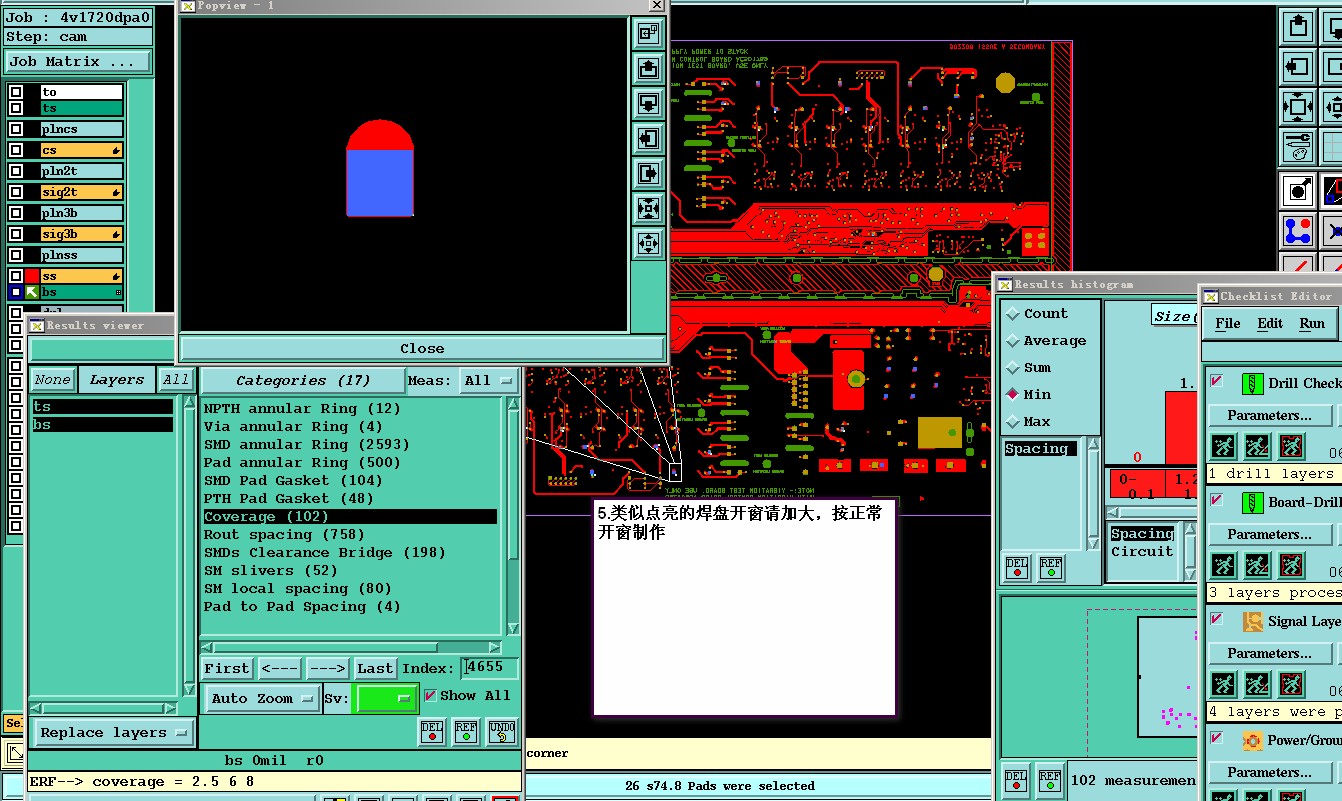Click layers list scroll-up arrow in Results viewer
1342x801 pixels.
[189, 404]
